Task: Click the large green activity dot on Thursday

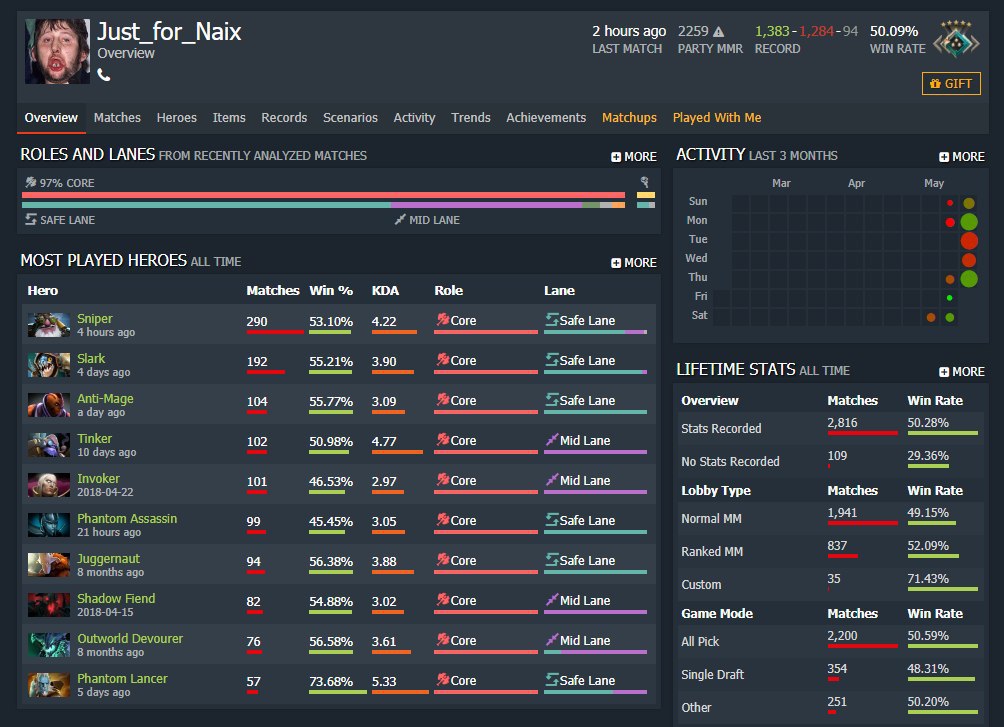Action: [969, 279]
